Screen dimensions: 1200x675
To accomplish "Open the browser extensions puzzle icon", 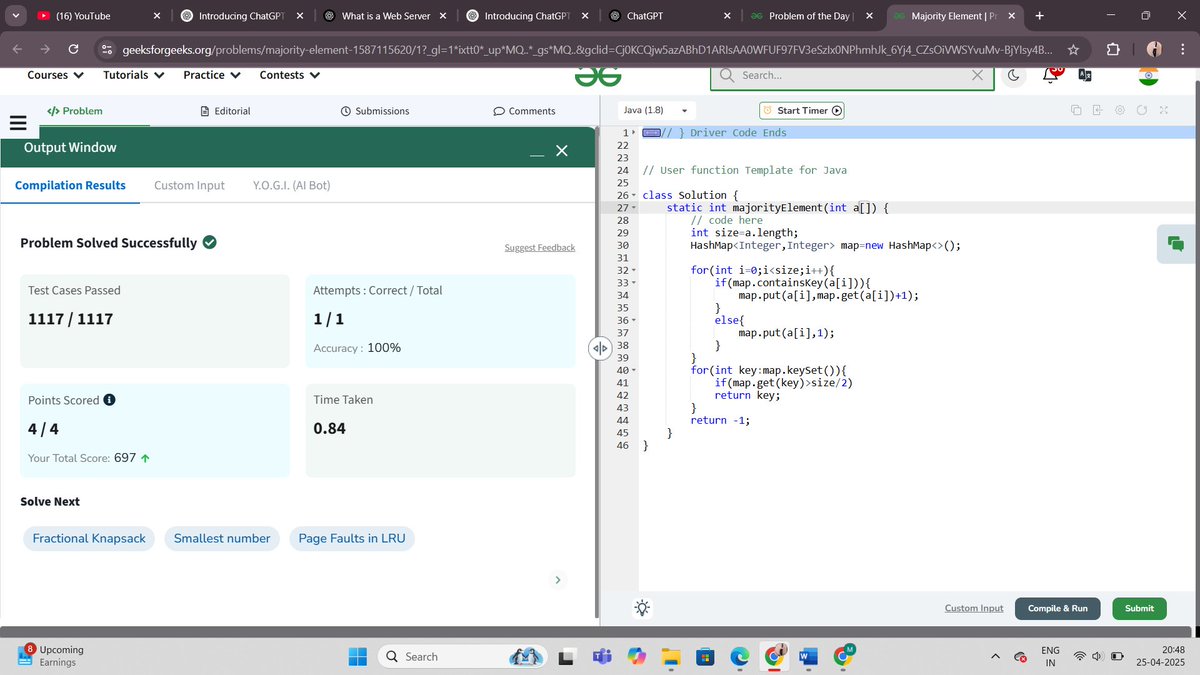I will (1114, 49).
